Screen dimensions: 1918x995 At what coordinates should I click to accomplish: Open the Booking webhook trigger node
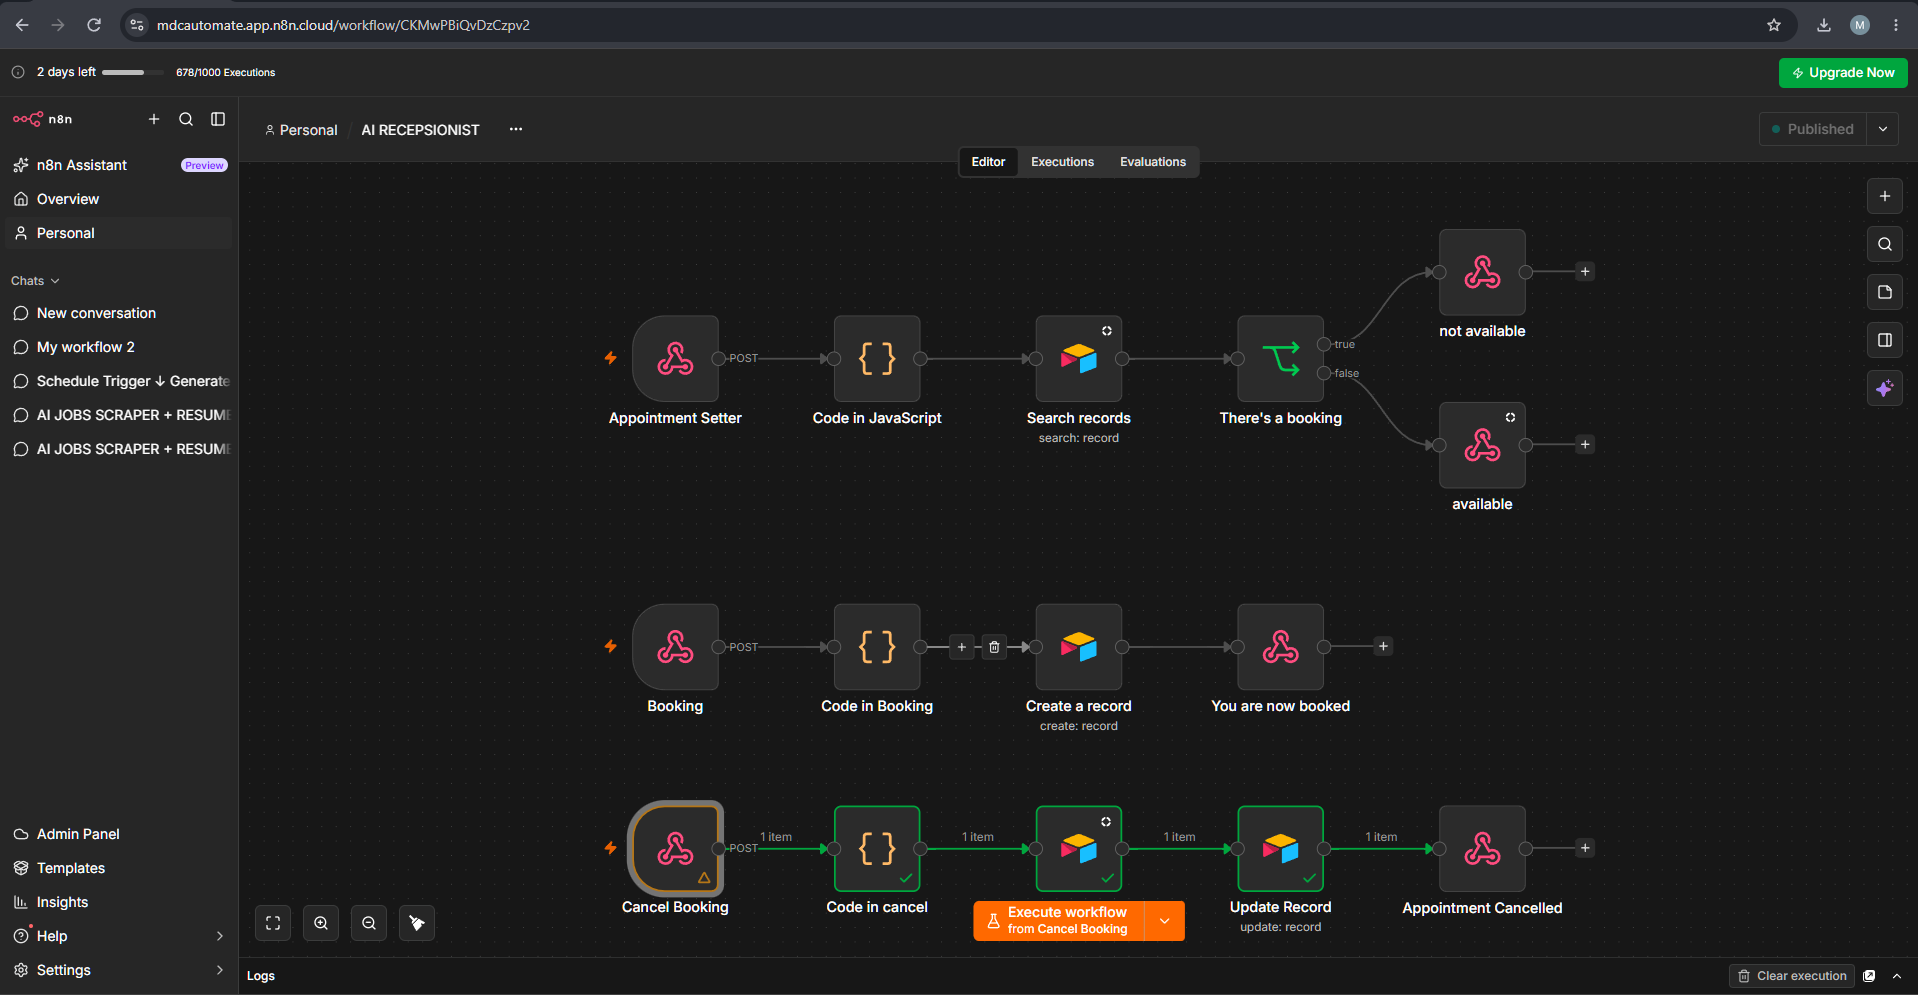(675, 647)
